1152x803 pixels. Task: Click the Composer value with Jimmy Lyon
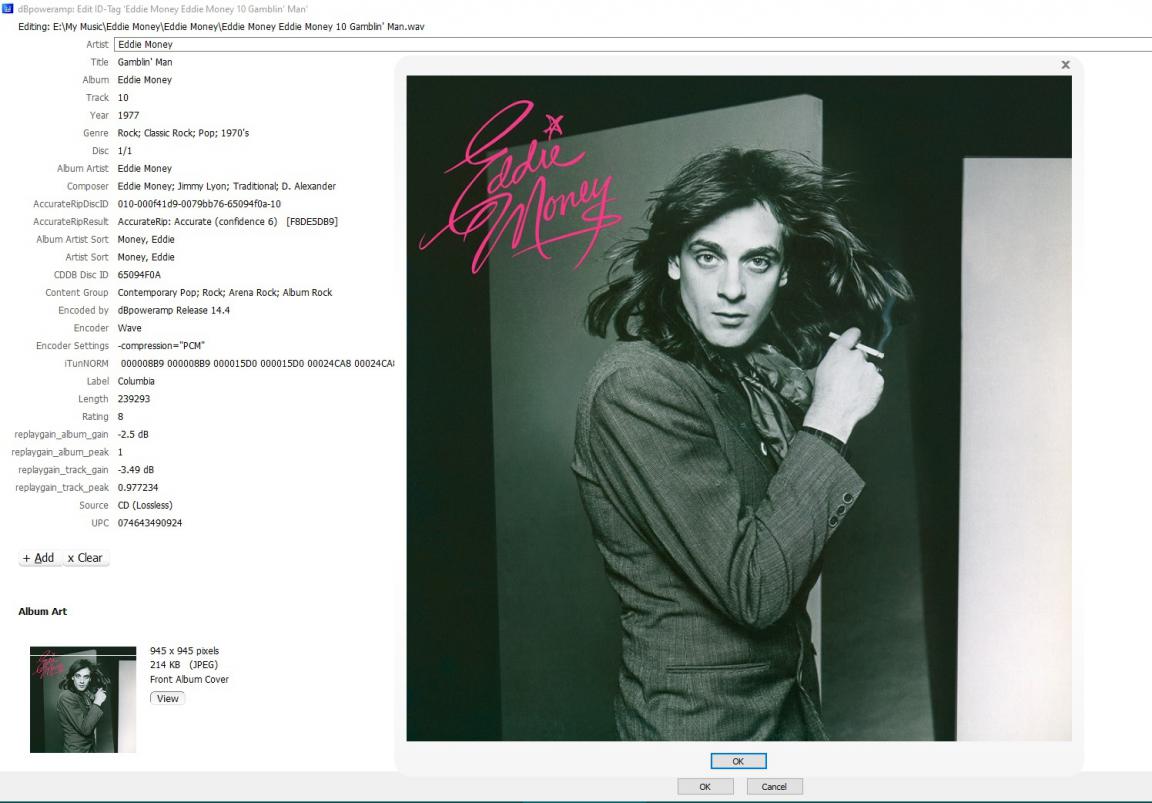tap(226, 186)
